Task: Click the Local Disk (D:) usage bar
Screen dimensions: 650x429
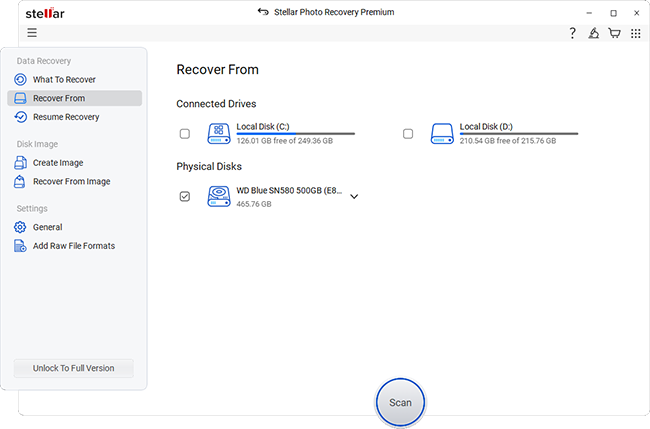Action: pos(519,133)
